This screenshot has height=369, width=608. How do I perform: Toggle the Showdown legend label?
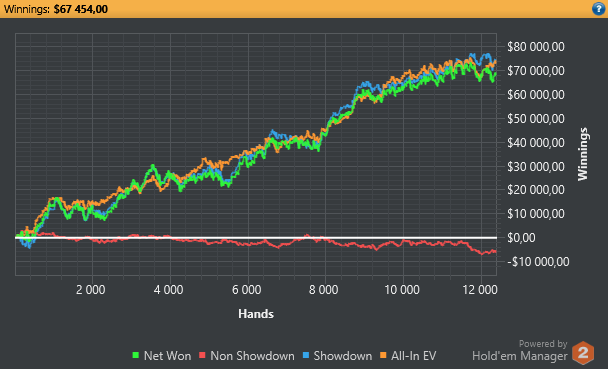(x=343, y=355)
